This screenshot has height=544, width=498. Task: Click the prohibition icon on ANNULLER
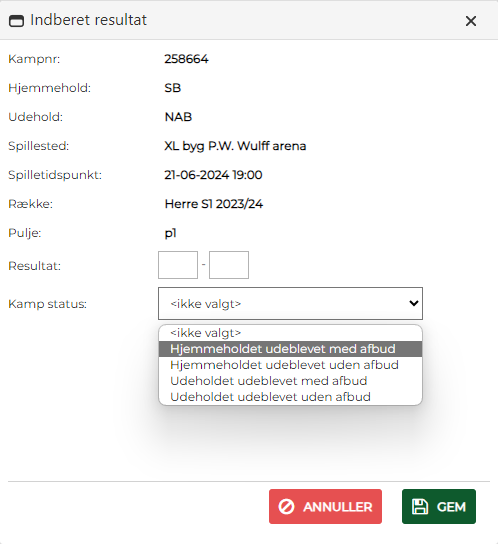click(286, 507)
